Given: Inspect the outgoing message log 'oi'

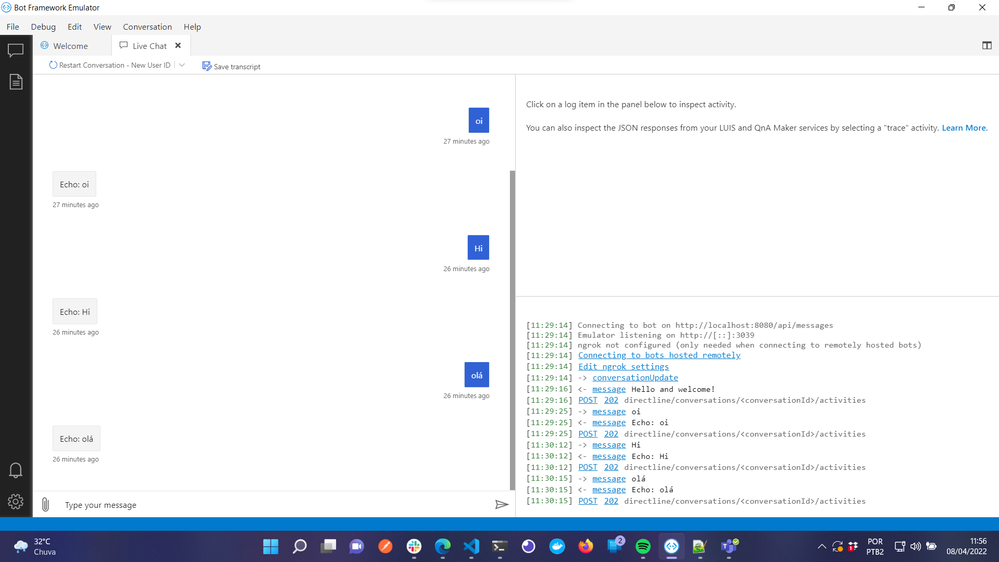Looking at the screenshot, I should (609, 412).
